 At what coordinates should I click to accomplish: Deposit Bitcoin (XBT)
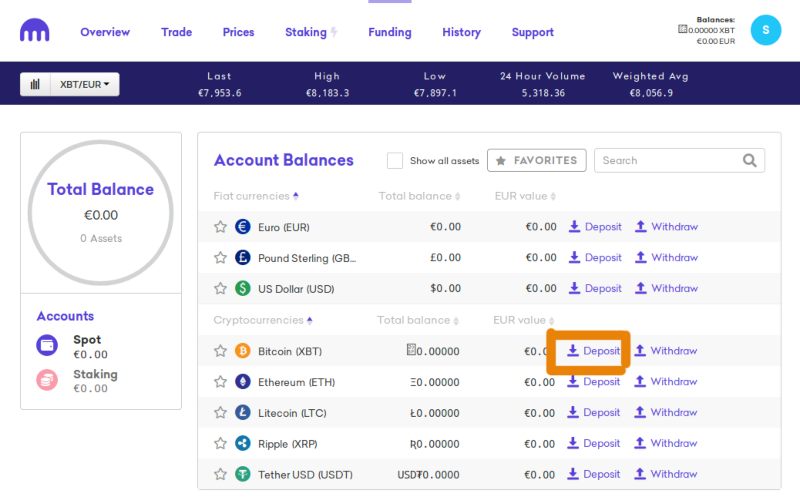pyautogui.click(x=594, y=351)
